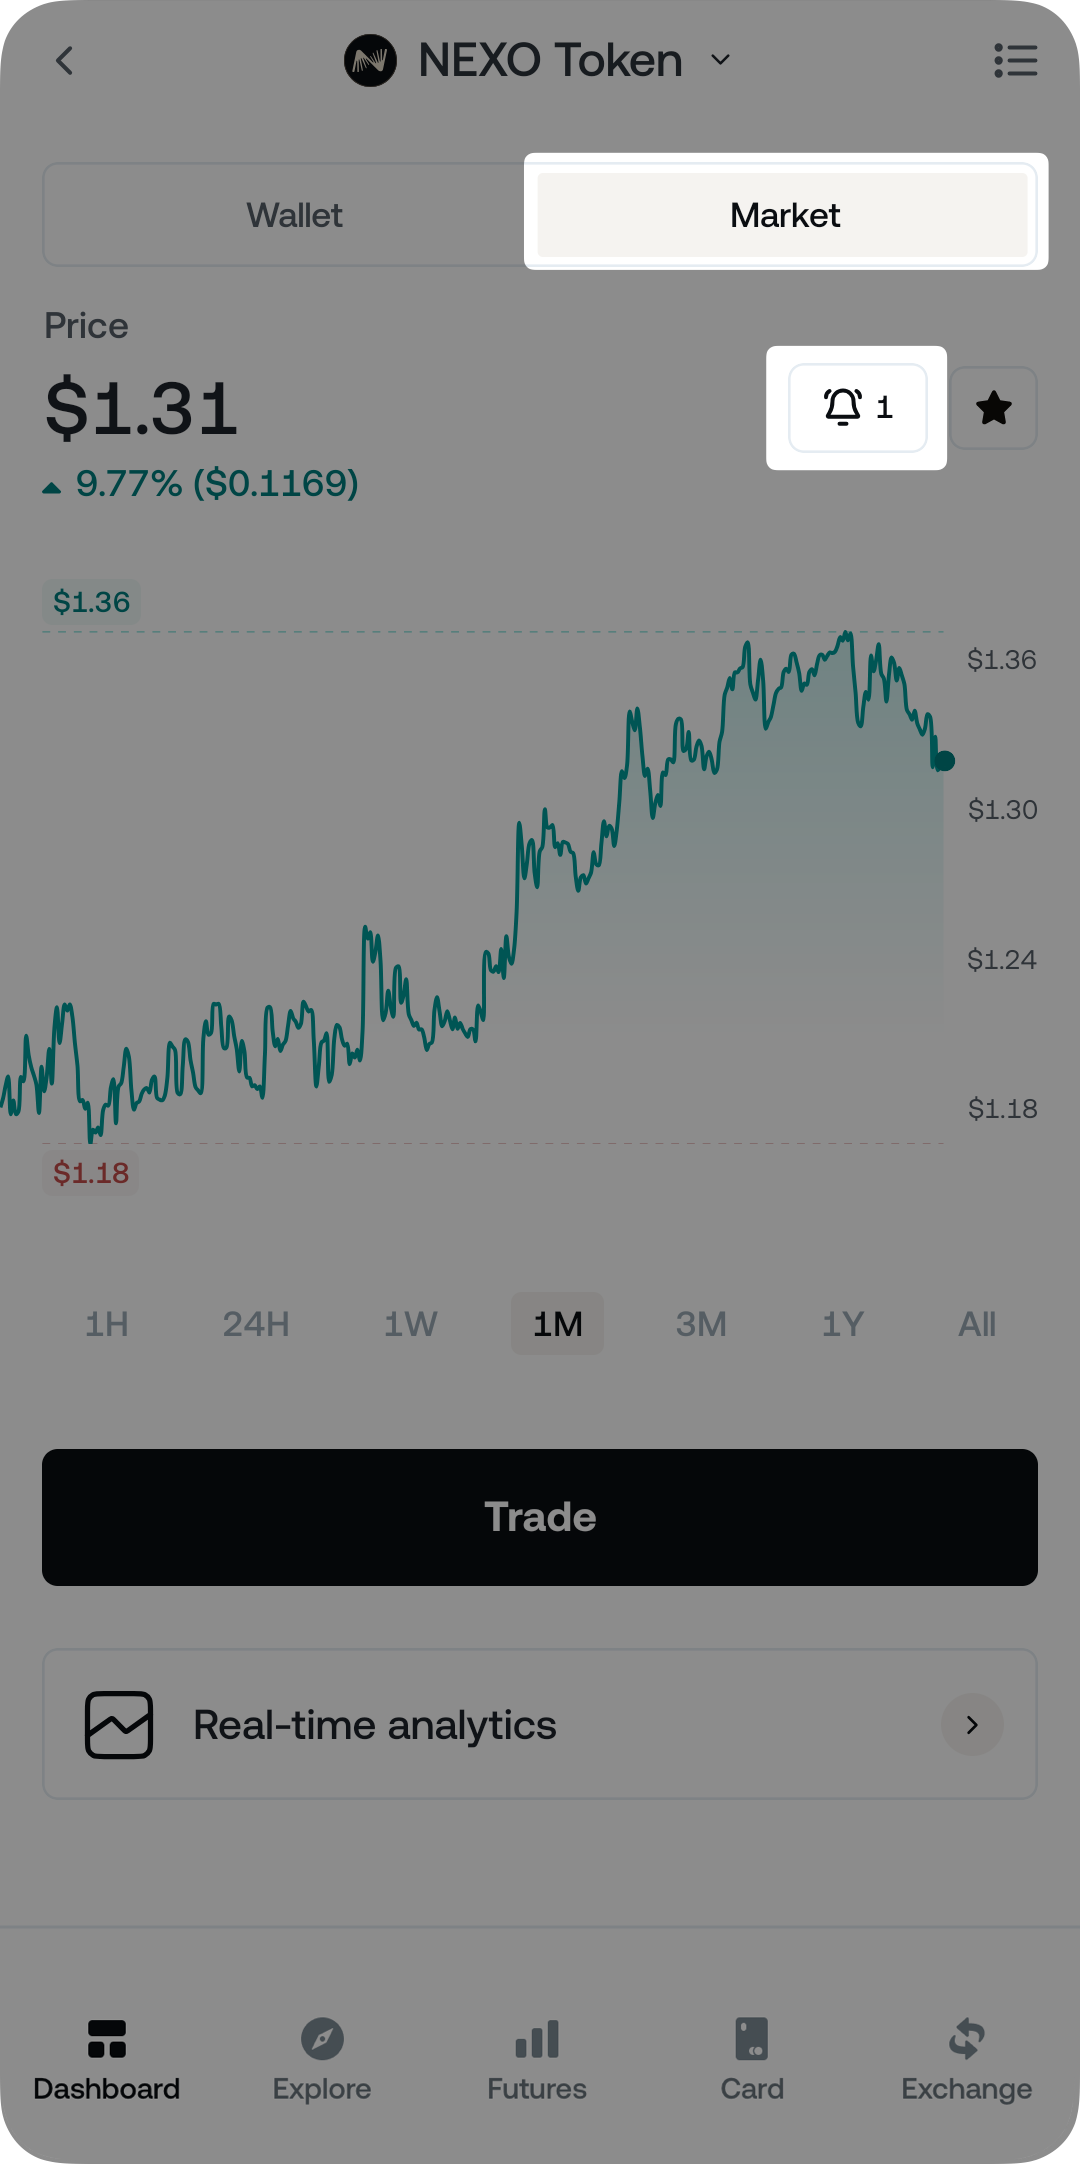This screenshot has height=2164, width=1080.
Task: Open Explore compass icon
Action: [322, 2039]
